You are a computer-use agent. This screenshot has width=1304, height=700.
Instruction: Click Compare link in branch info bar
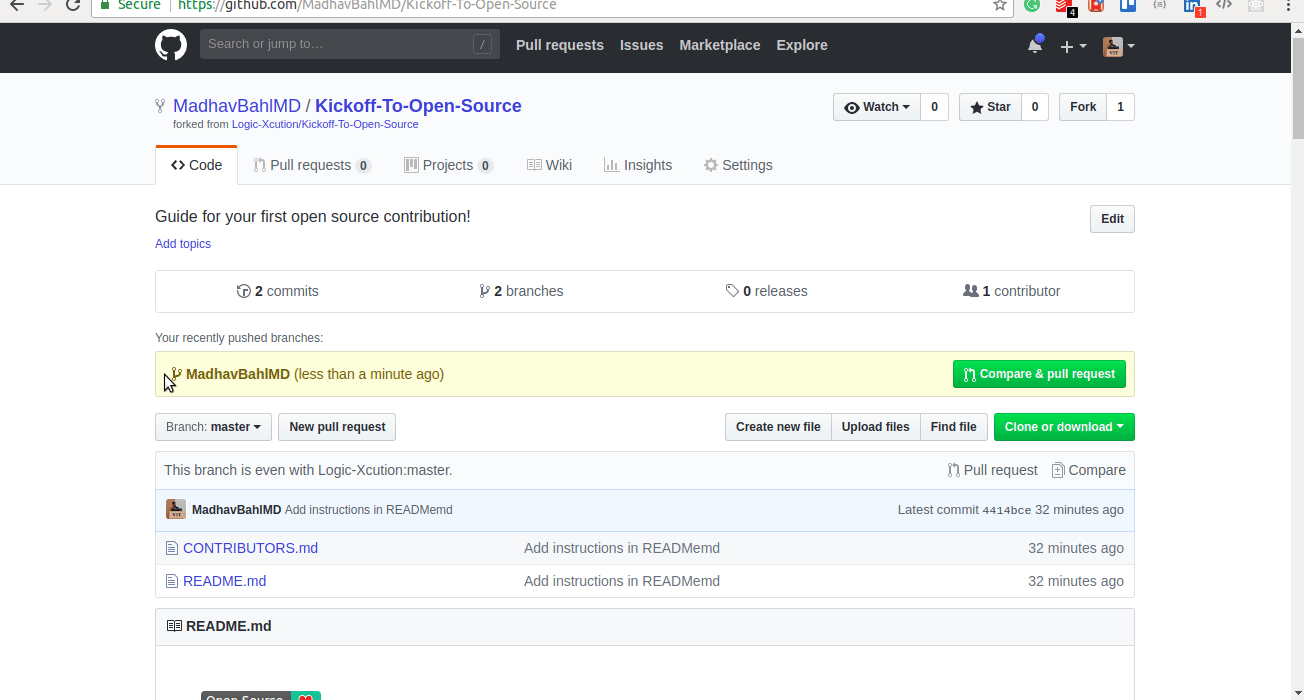click(x=1088, y=470)
